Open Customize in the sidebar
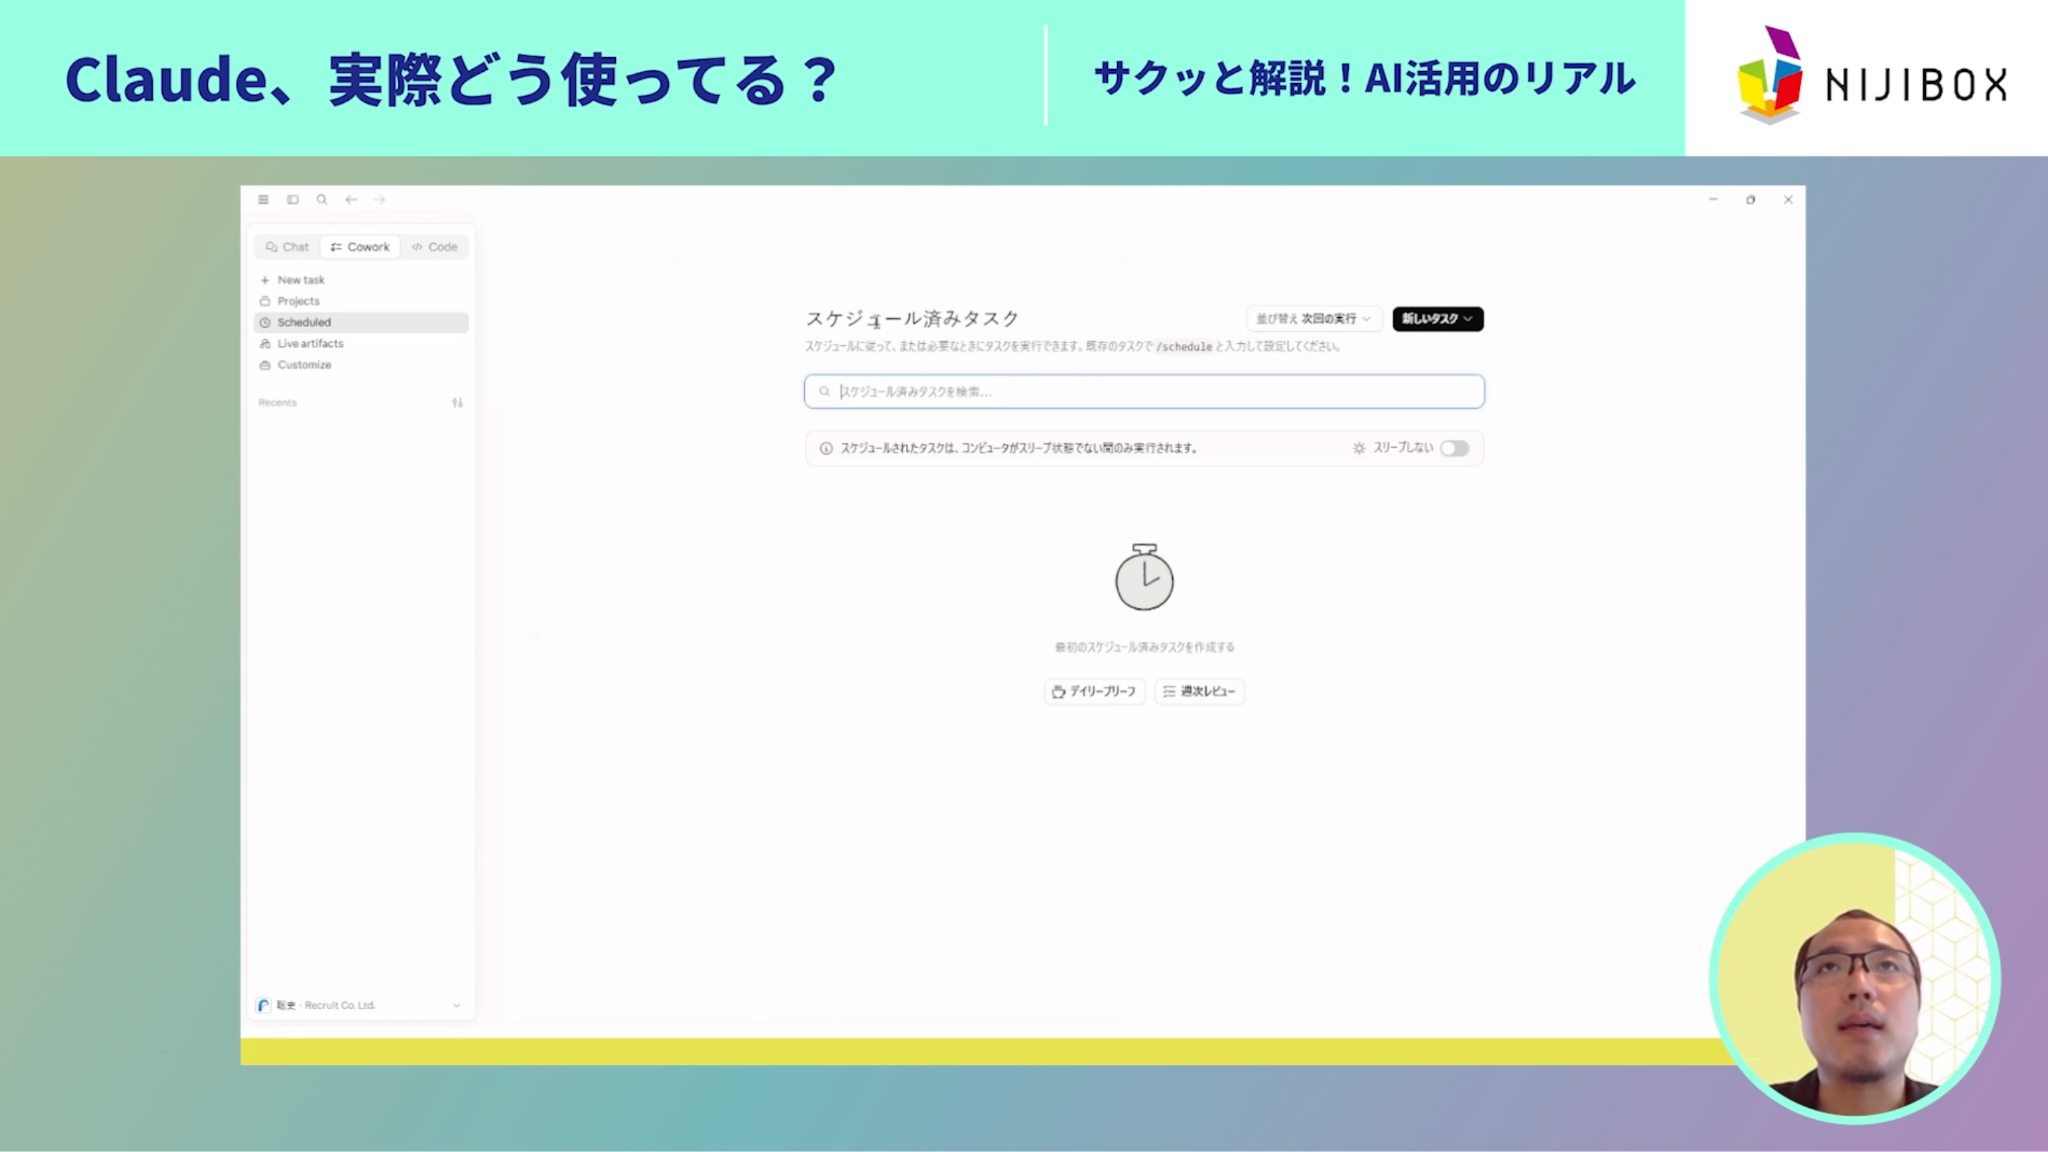The image size is (2048, 1152). click(360, 365)
